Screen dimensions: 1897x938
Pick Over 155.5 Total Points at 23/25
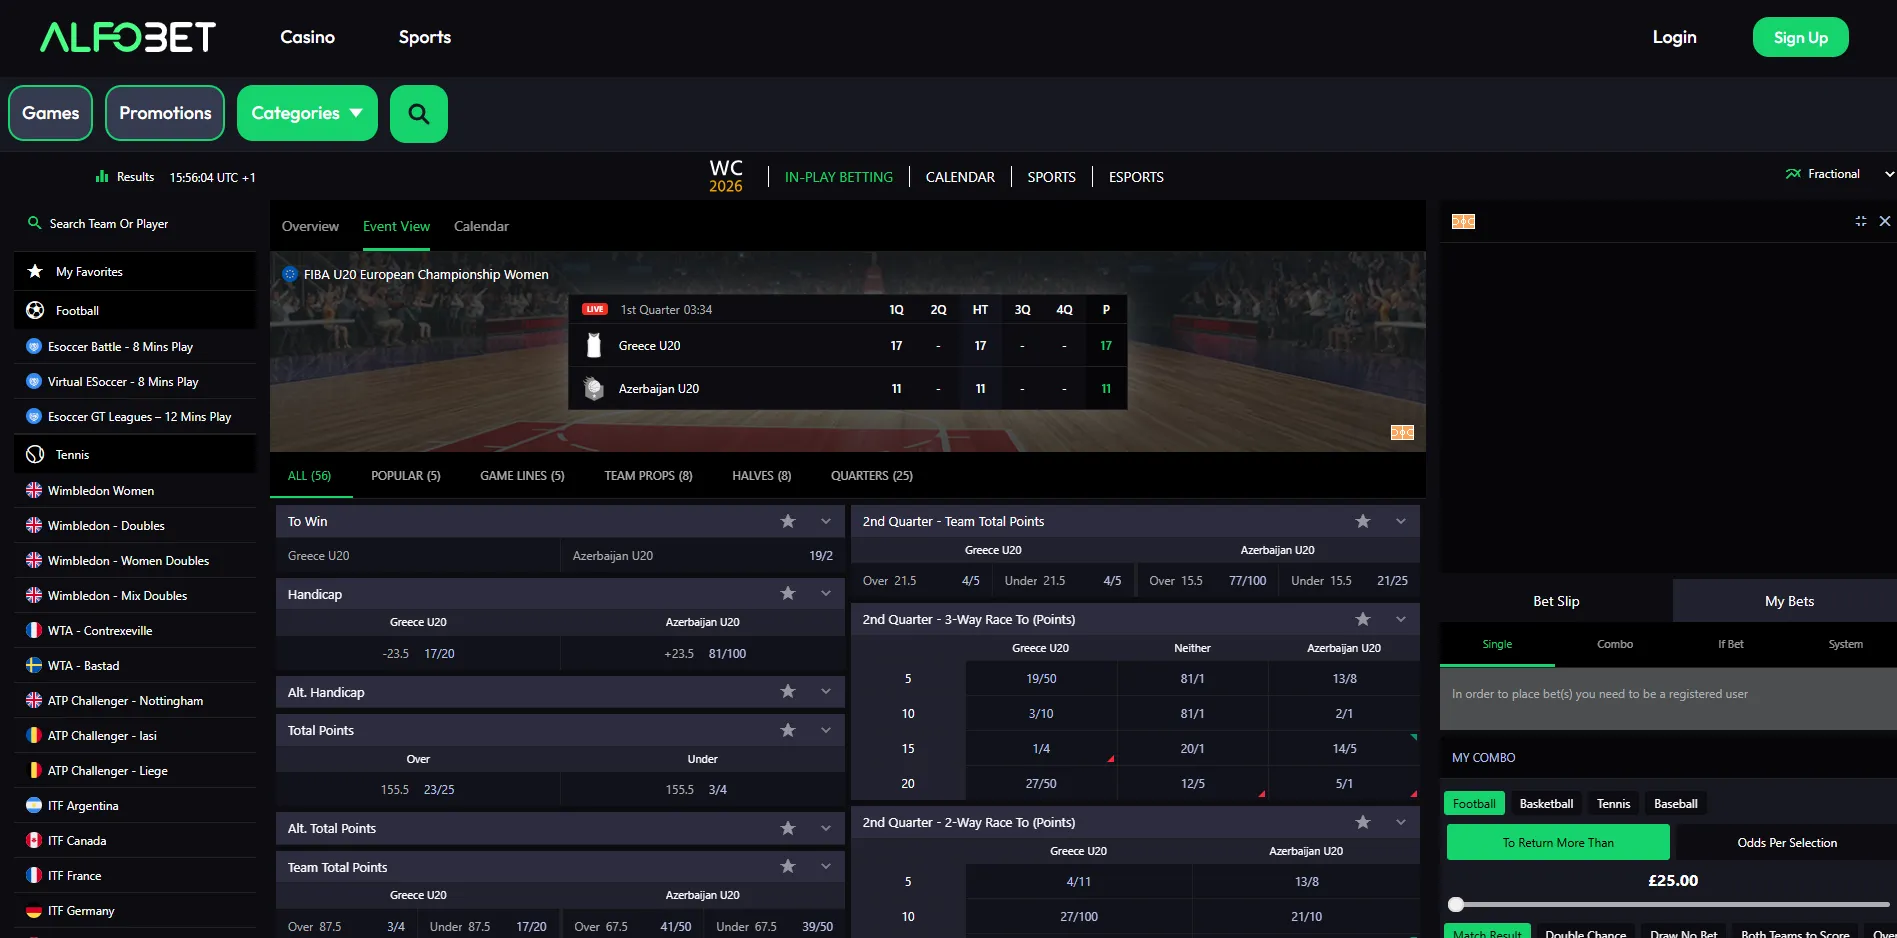418,790
